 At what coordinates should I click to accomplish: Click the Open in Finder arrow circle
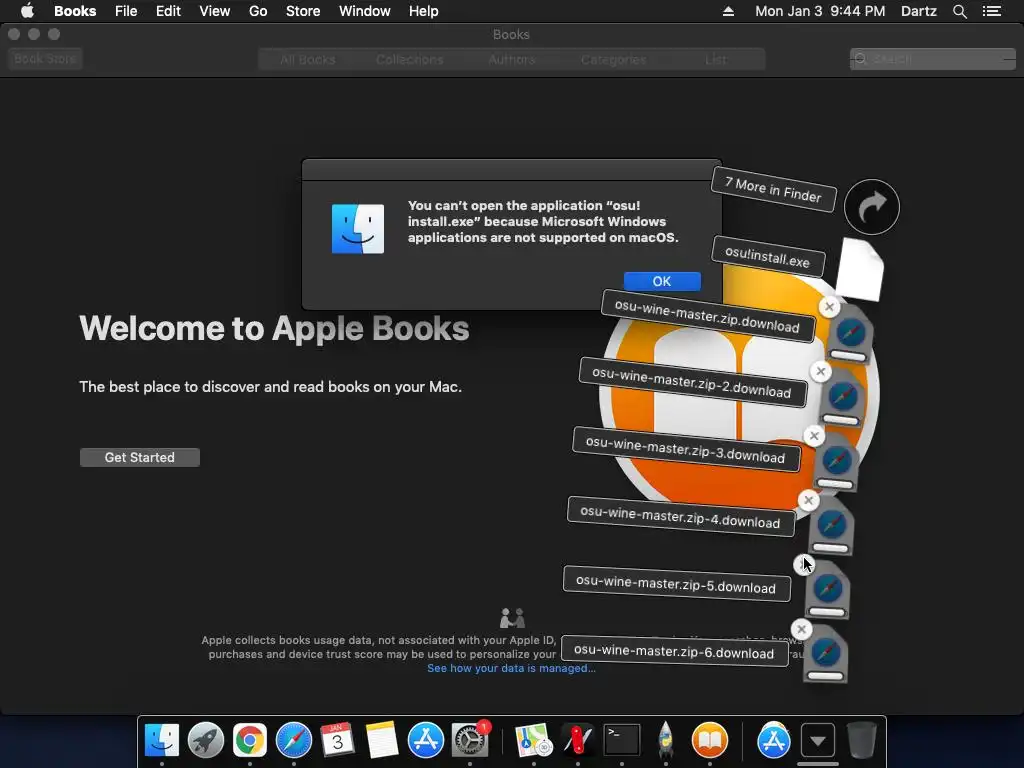point(872,207)
